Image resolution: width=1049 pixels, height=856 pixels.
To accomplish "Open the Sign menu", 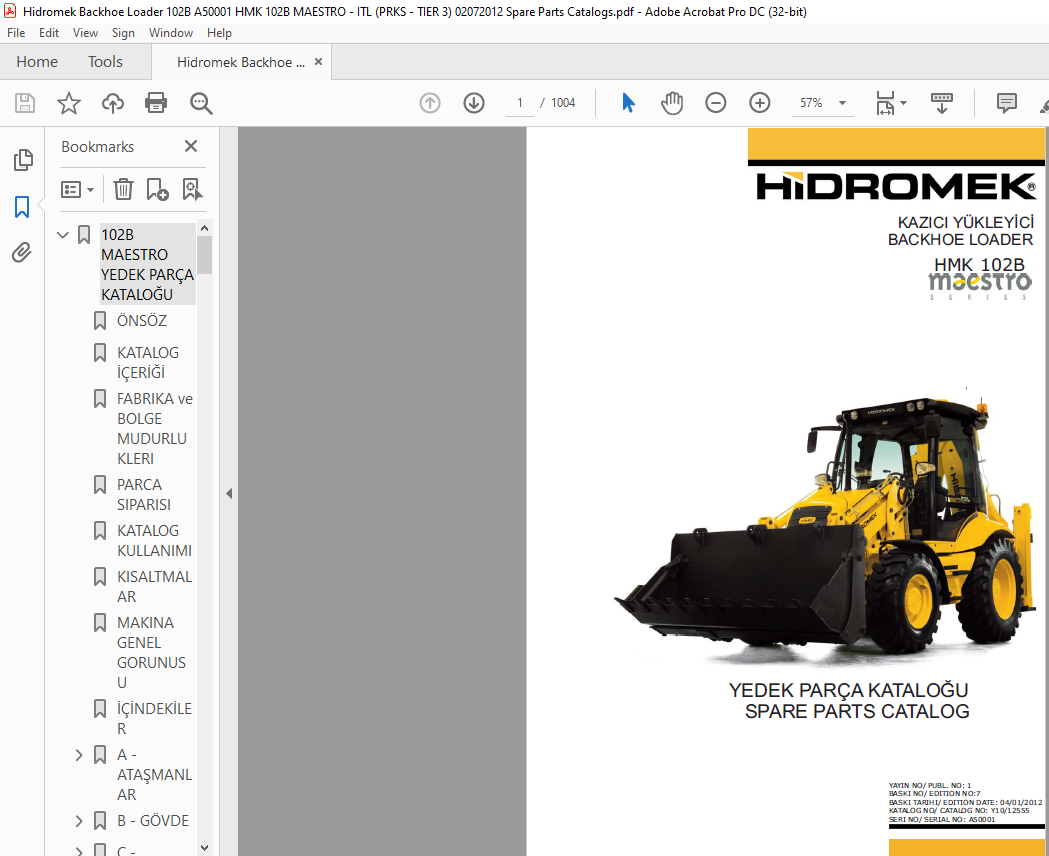I will click(x=123, y=33).
